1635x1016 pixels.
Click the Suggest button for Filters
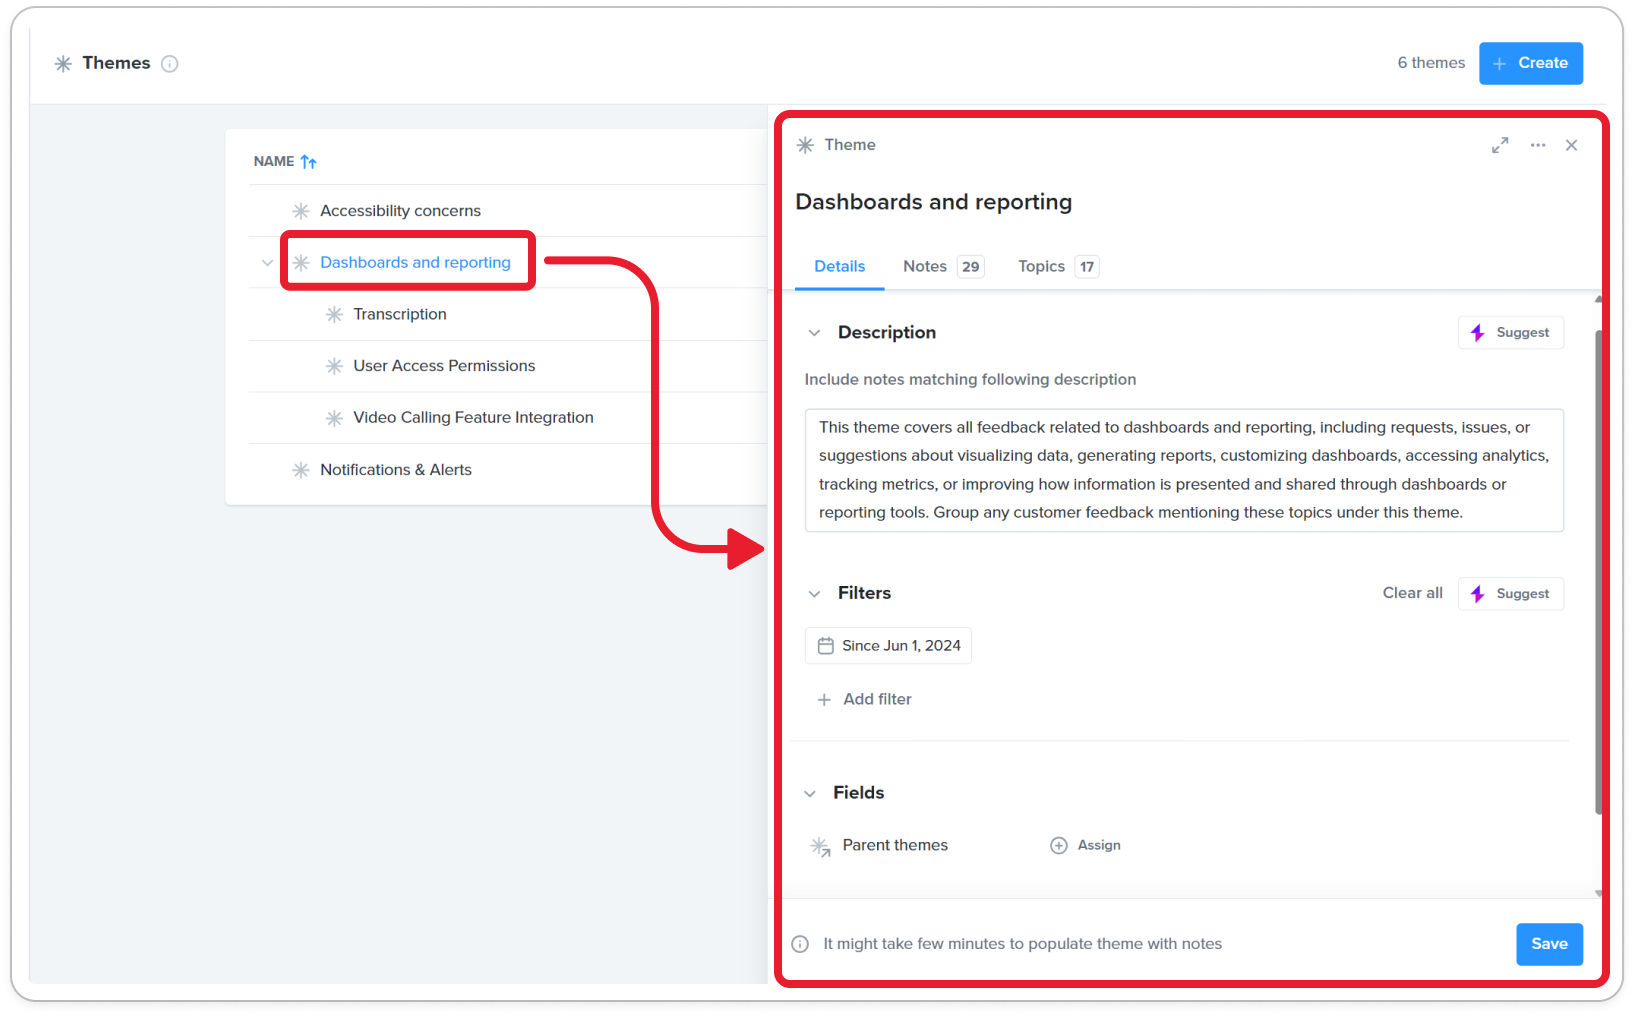1511,594
